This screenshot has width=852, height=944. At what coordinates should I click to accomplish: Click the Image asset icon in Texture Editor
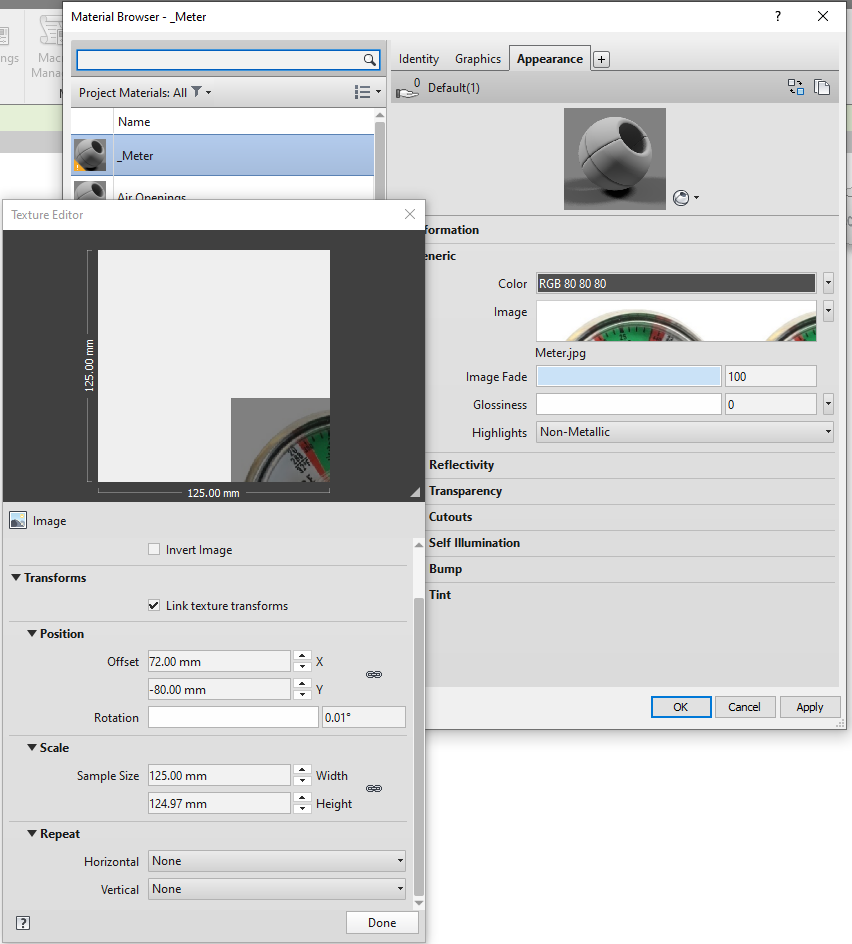pyautogui.click(x=17, y=520)
